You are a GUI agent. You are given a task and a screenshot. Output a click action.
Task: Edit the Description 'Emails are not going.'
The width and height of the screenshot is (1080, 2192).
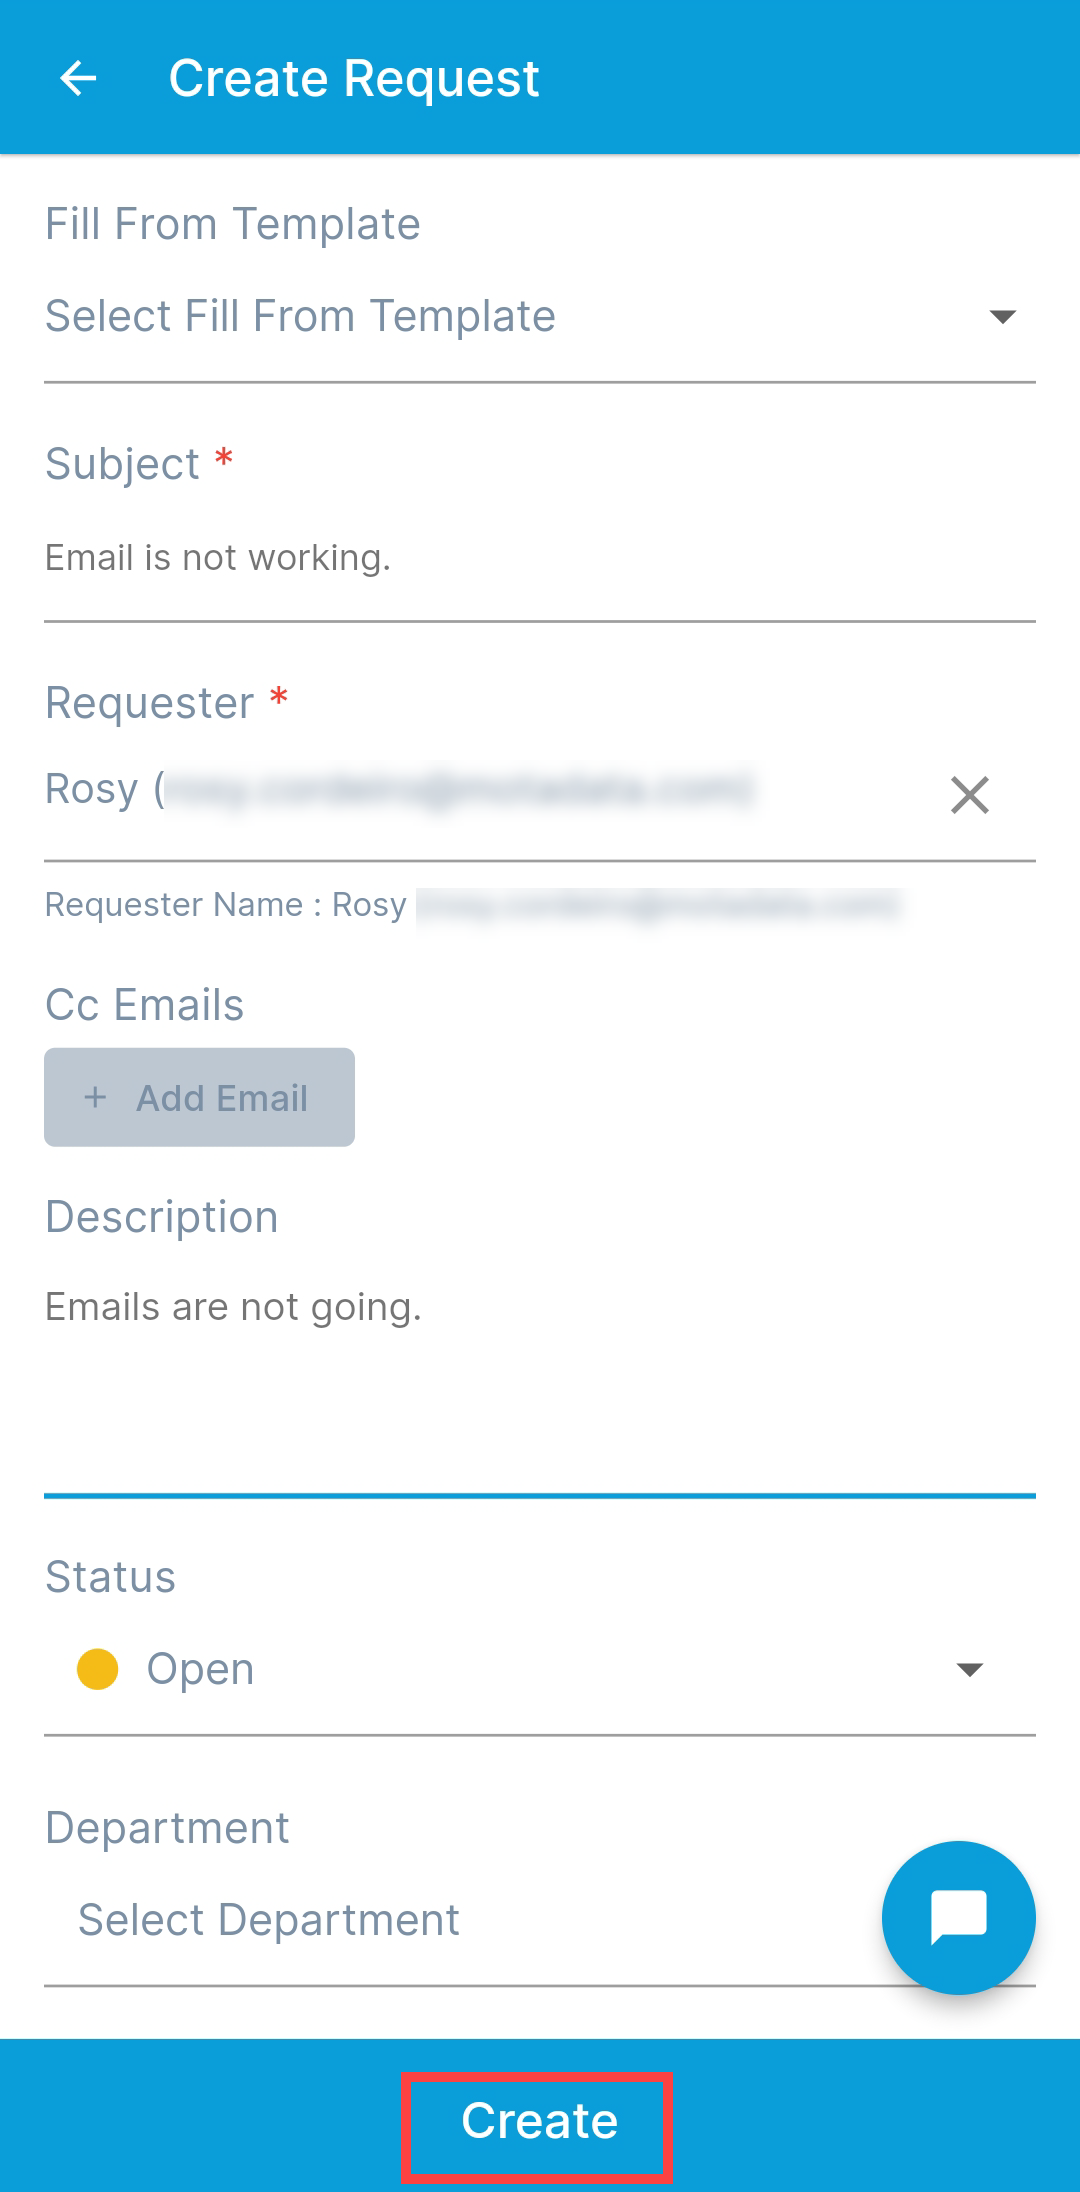233,1305
